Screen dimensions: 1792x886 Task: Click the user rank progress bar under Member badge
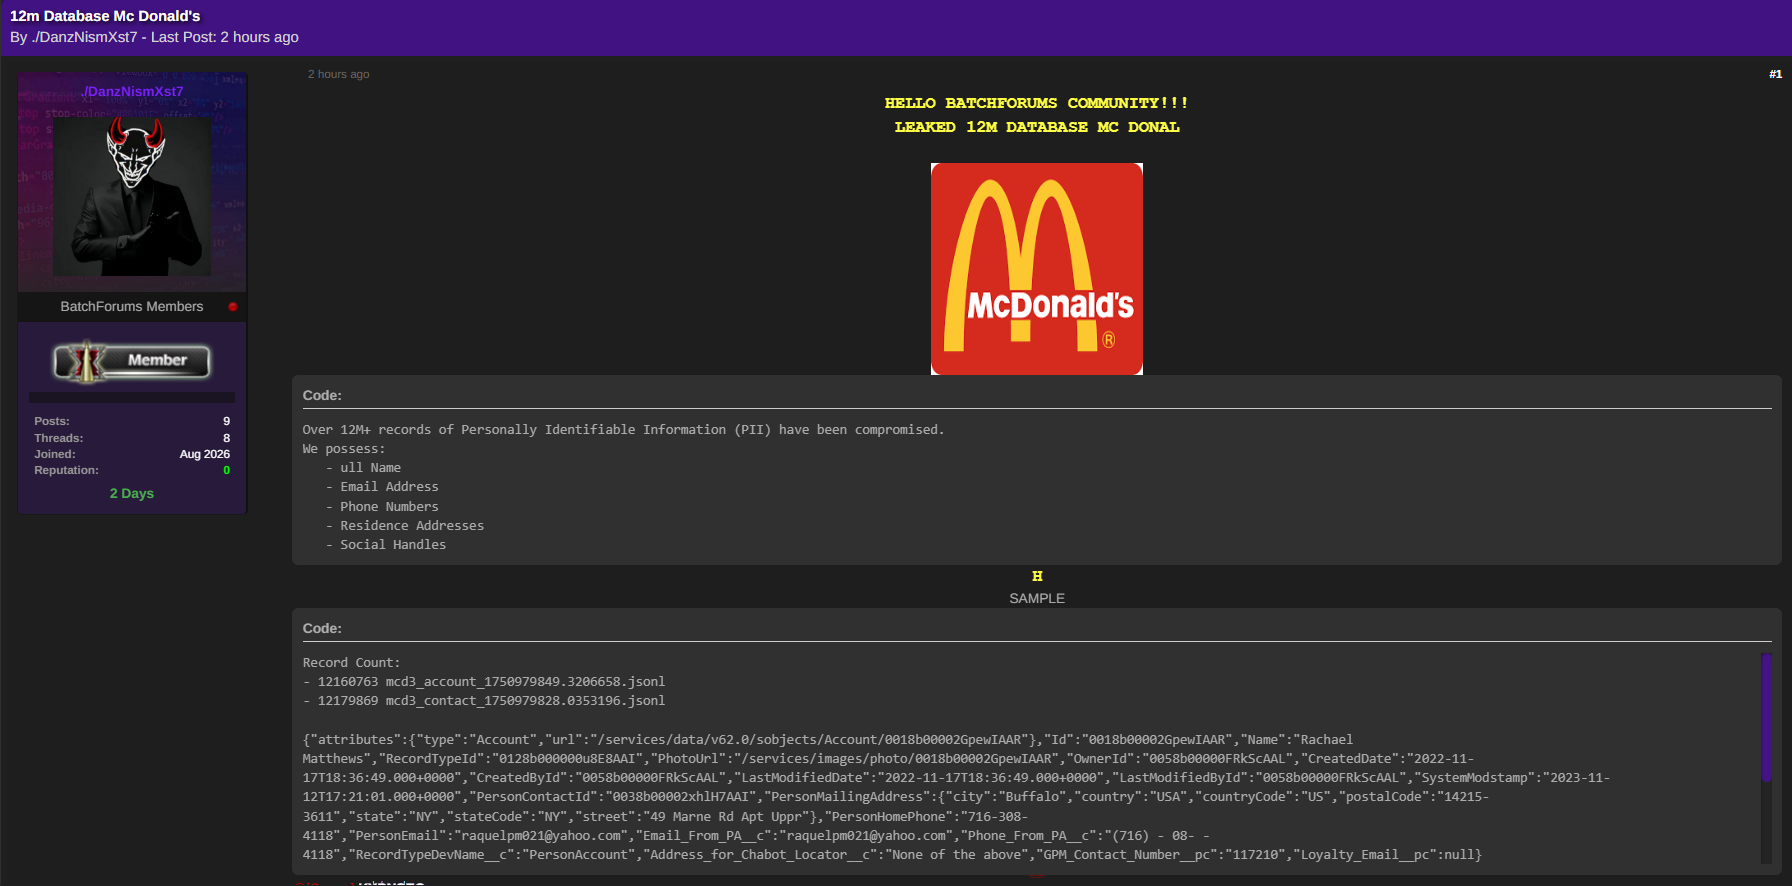(132, 397)
